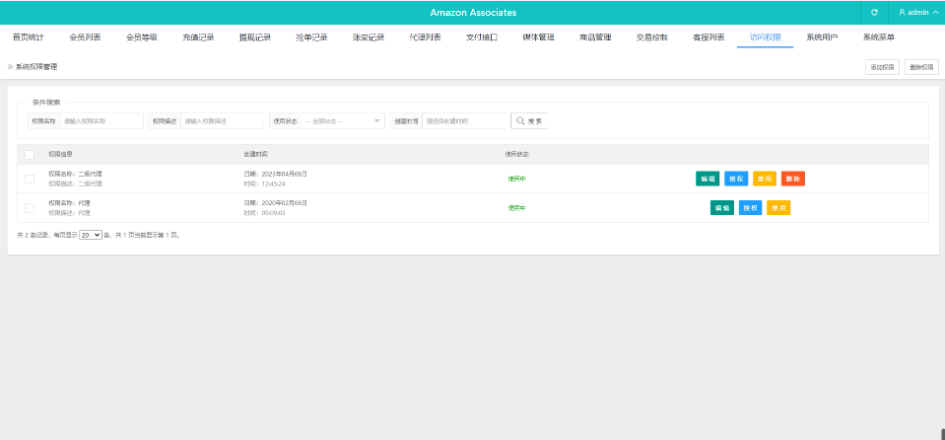Click the Amazon Associates title
This screenshot has width=945, height=440.
pyautogui.click(x=473, y=13)
